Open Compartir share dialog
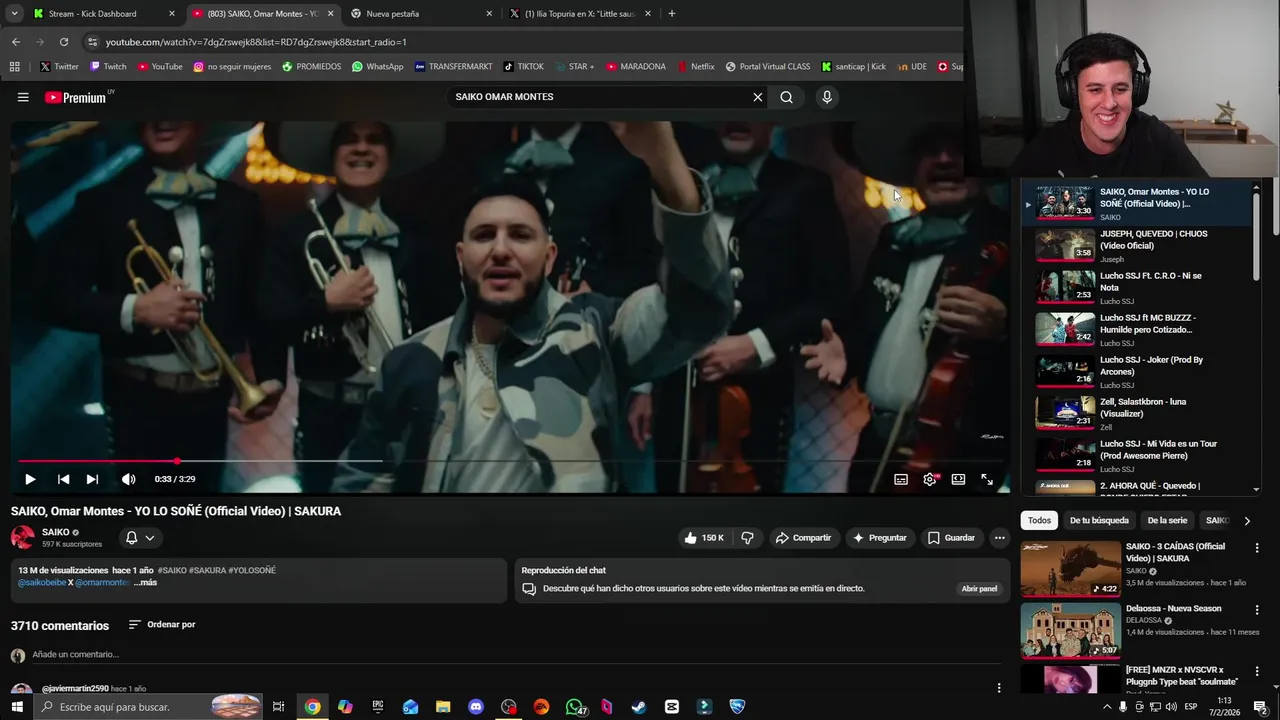The height and width of the screenshot is (720, 1280). pyautogui.click(x=803, y=537)
